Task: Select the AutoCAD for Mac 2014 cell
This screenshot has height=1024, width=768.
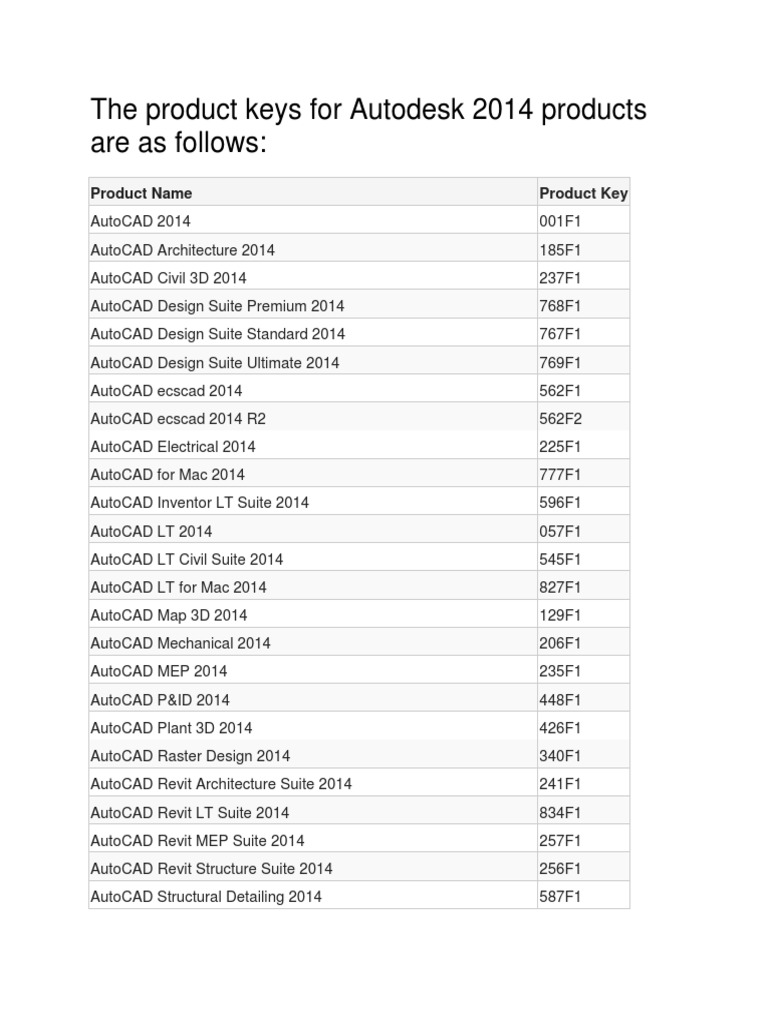Action: [x=167, y=474]
